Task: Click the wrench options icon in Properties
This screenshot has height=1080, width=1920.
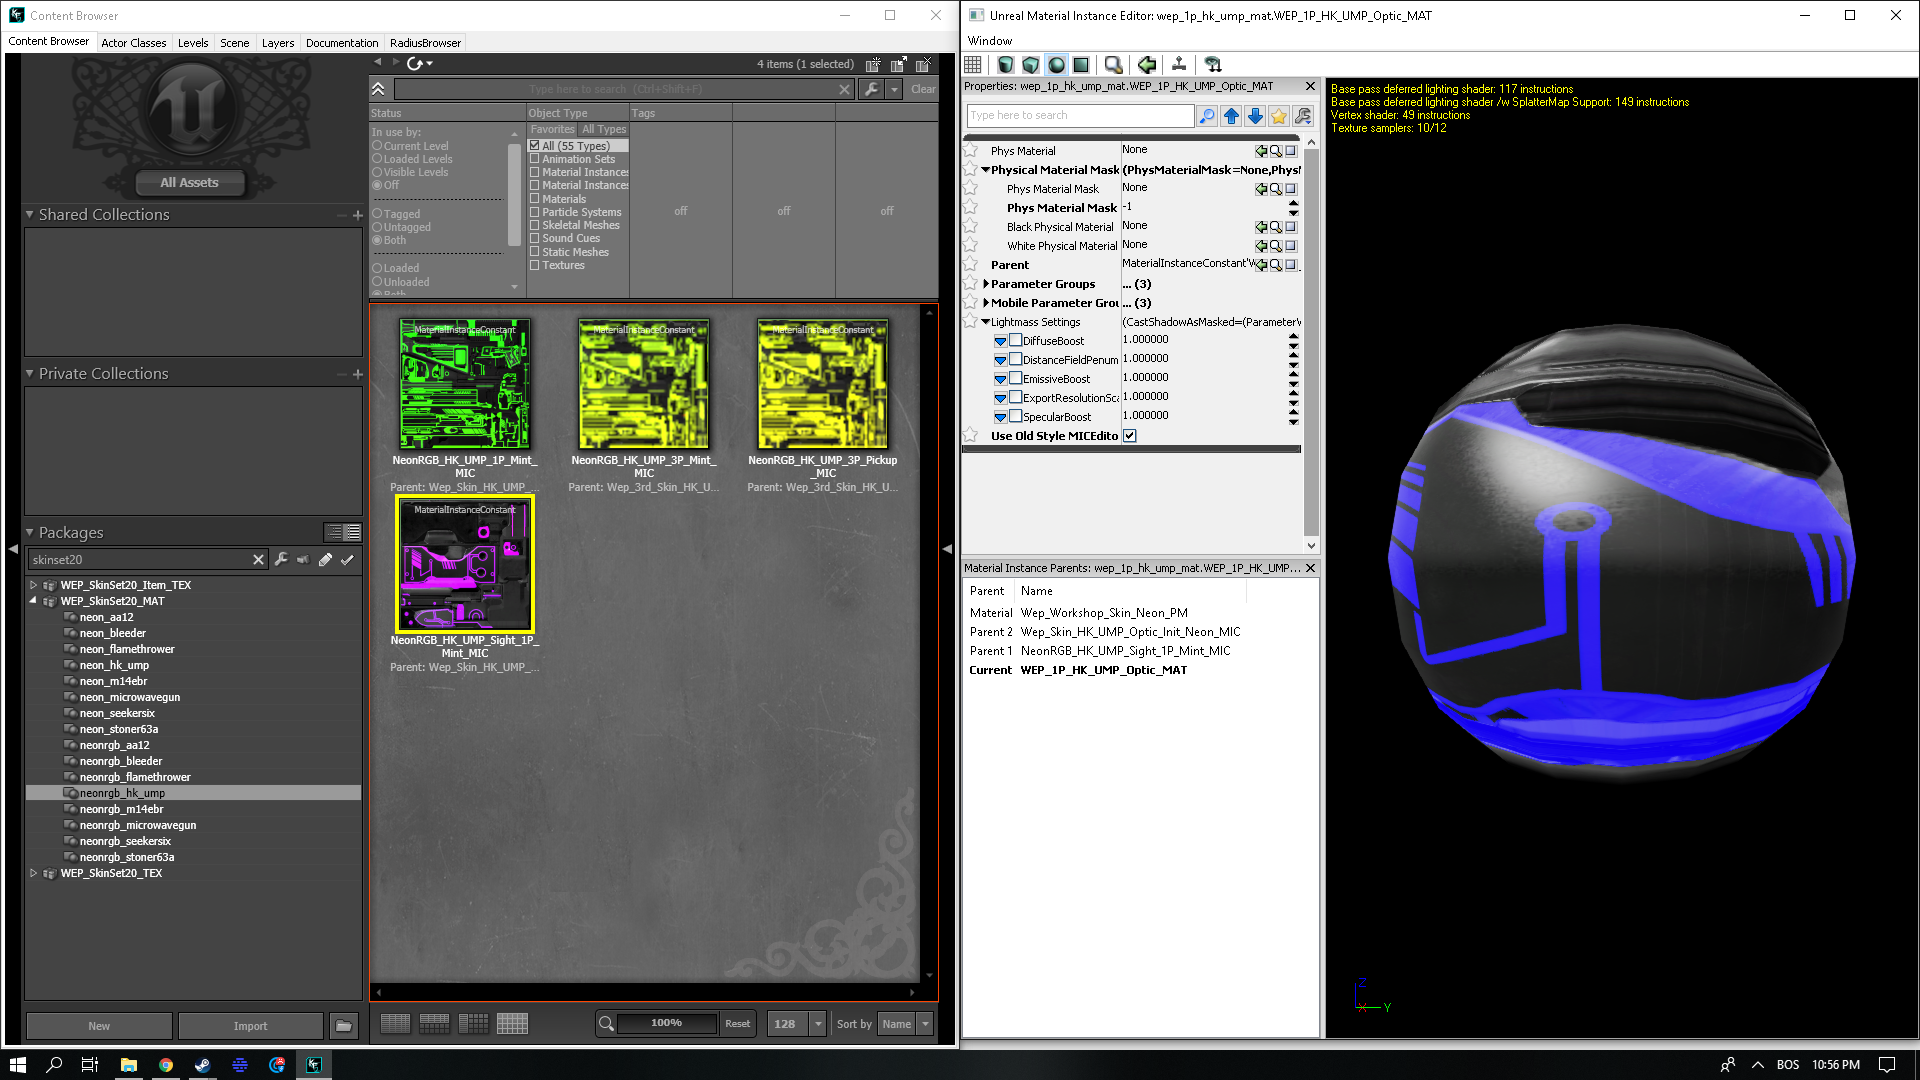Action: 1303,116
